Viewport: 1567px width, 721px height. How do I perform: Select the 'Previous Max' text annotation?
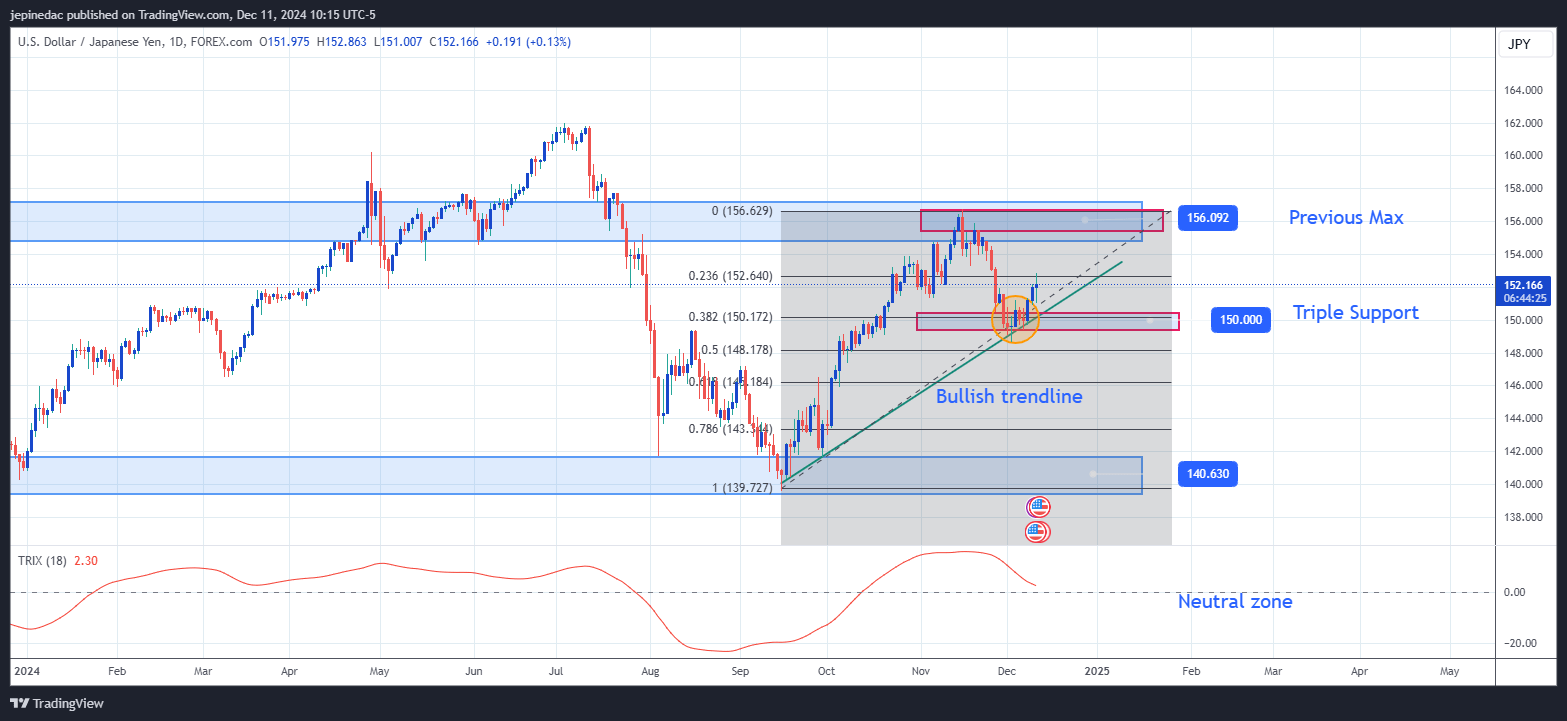point(1346,217)
